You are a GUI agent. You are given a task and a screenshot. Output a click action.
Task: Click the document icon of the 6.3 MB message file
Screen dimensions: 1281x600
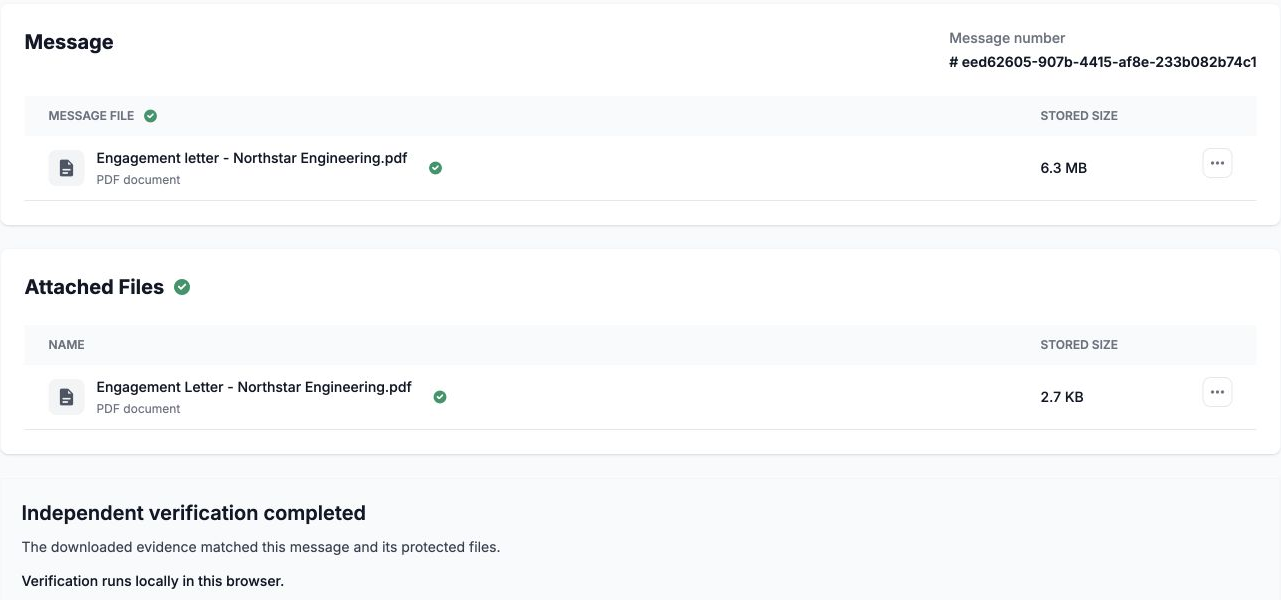tap(66, 168)
